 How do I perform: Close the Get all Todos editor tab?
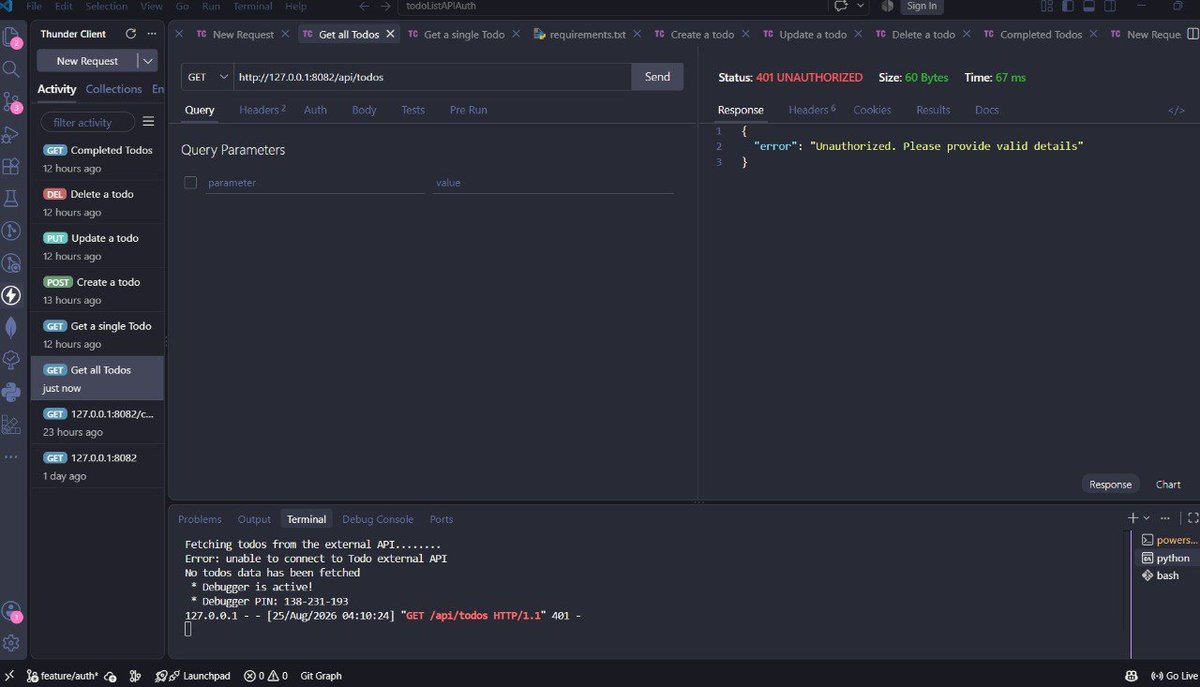point(390,34)
